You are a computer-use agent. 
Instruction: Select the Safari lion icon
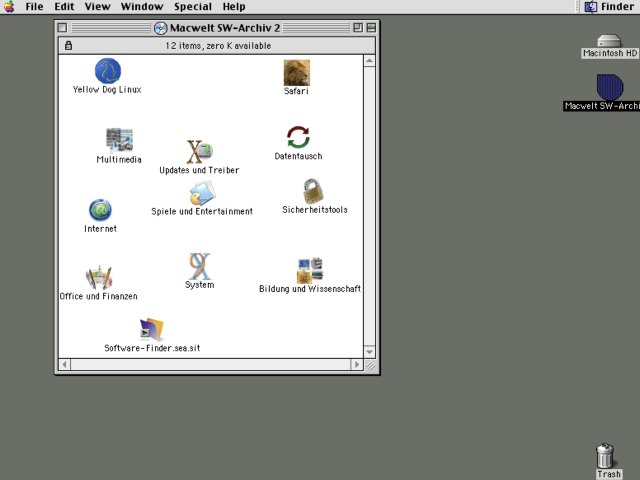297,73
